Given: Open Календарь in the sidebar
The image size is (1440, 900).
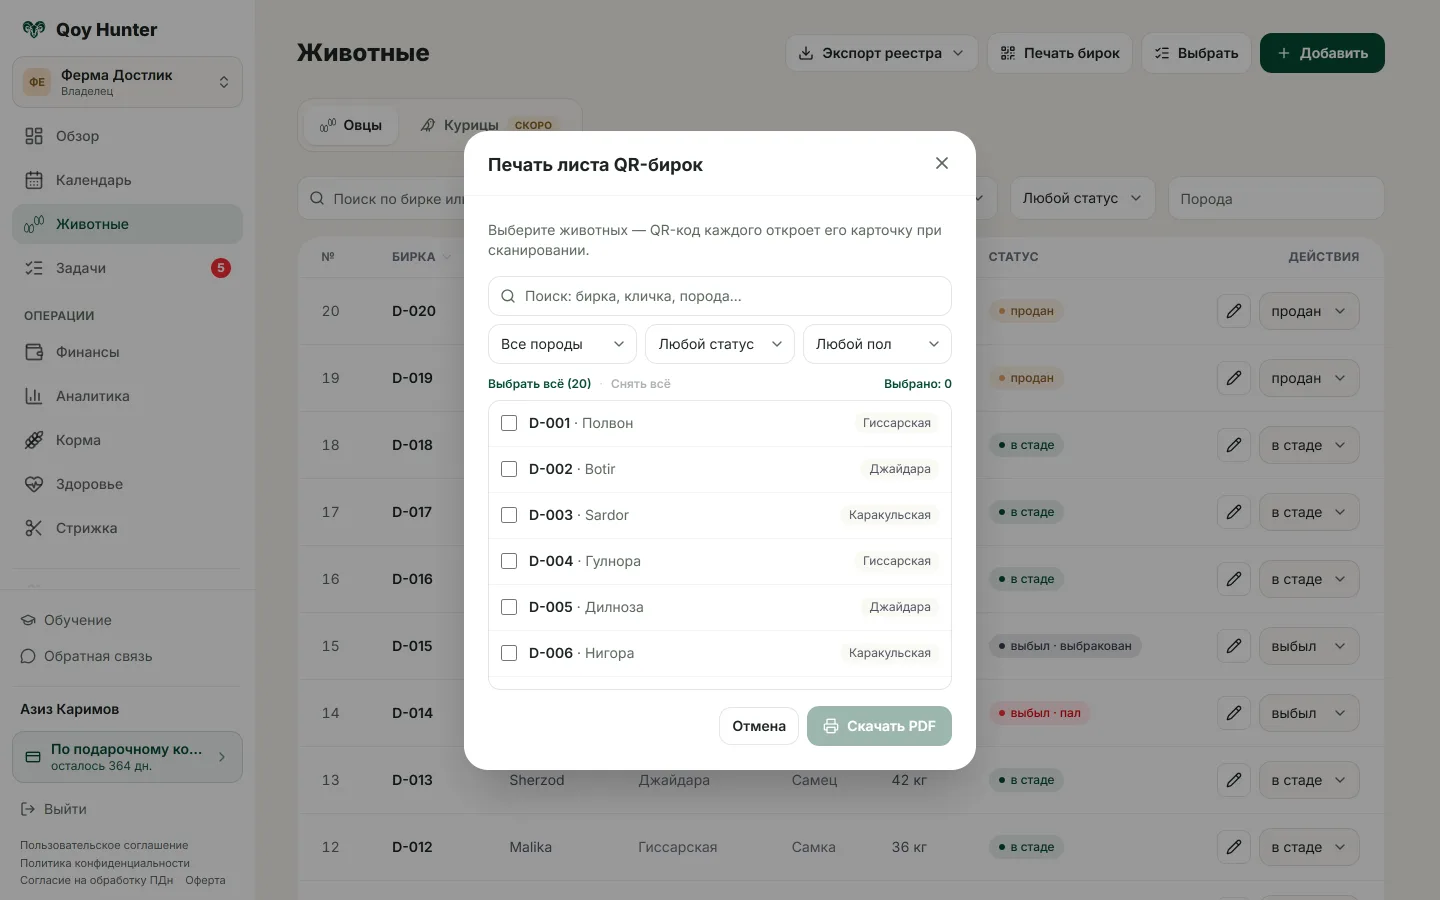Looking at the screenshot, I should point(127,180).
